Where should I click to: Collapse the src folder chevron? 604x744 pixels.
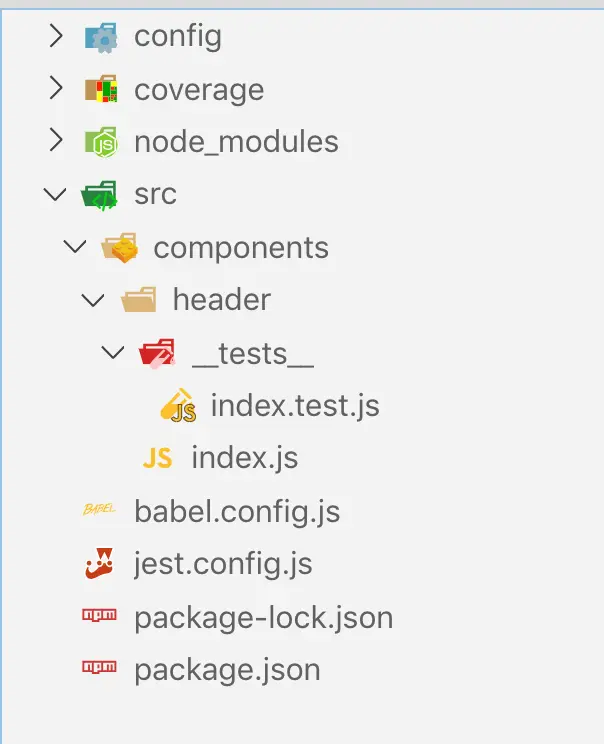point(57,195)
